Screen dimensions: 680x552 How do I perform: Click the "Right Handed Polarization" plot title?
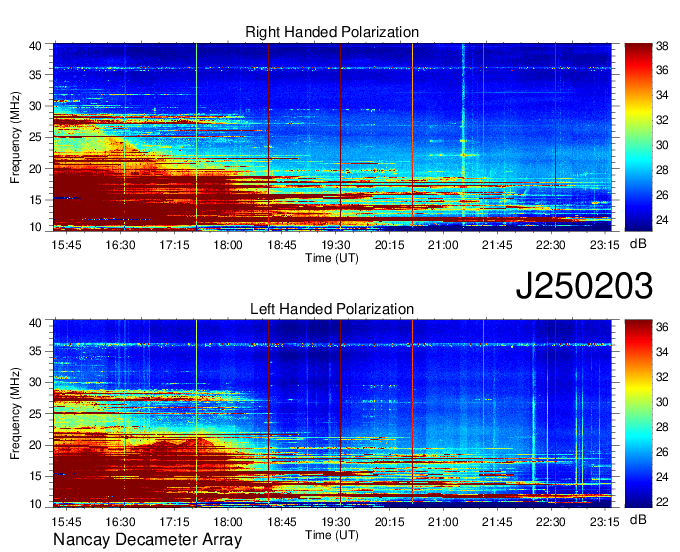click(332, 32)
